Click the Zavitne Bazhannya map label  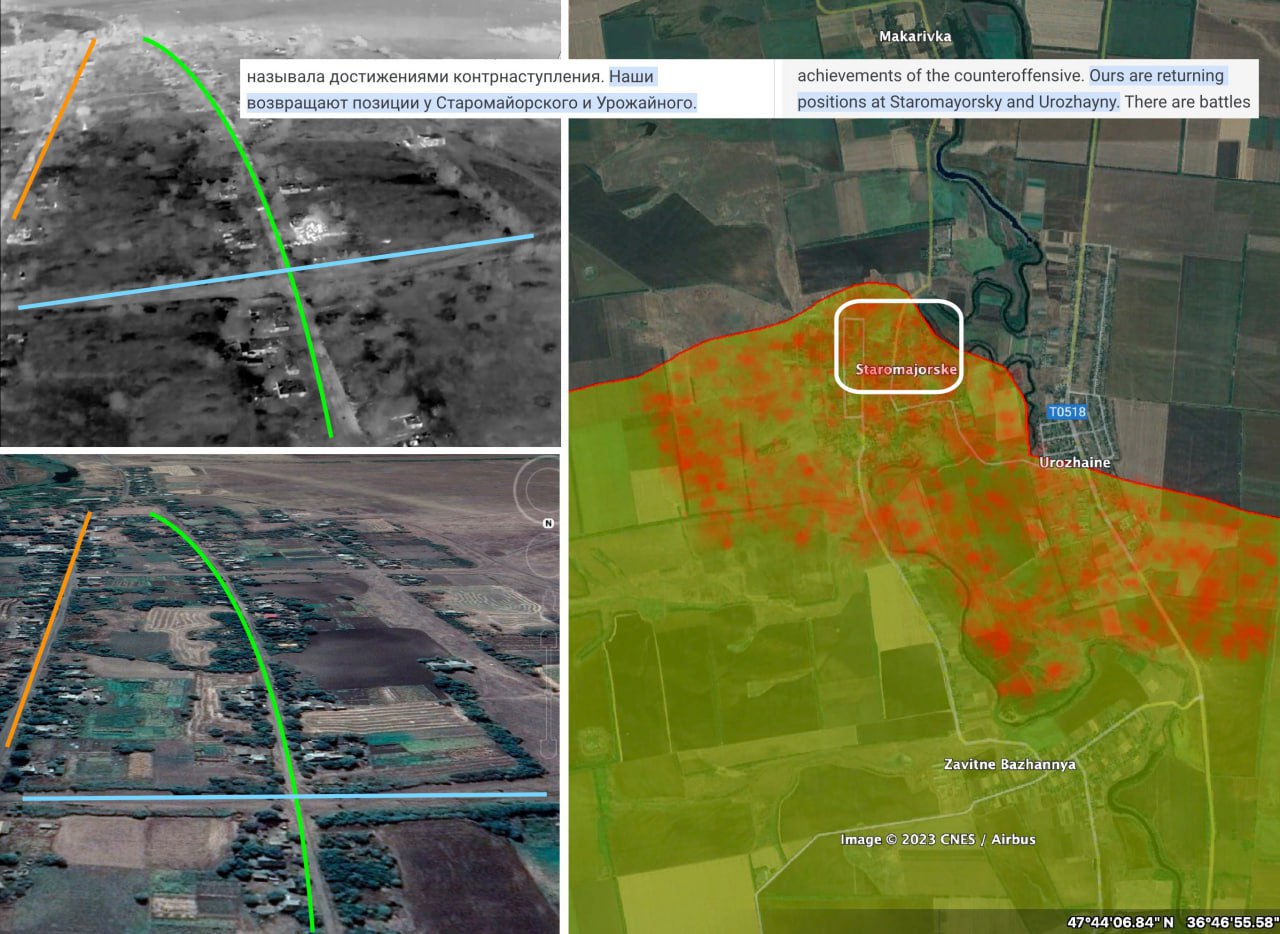[x=1010, y=764]
